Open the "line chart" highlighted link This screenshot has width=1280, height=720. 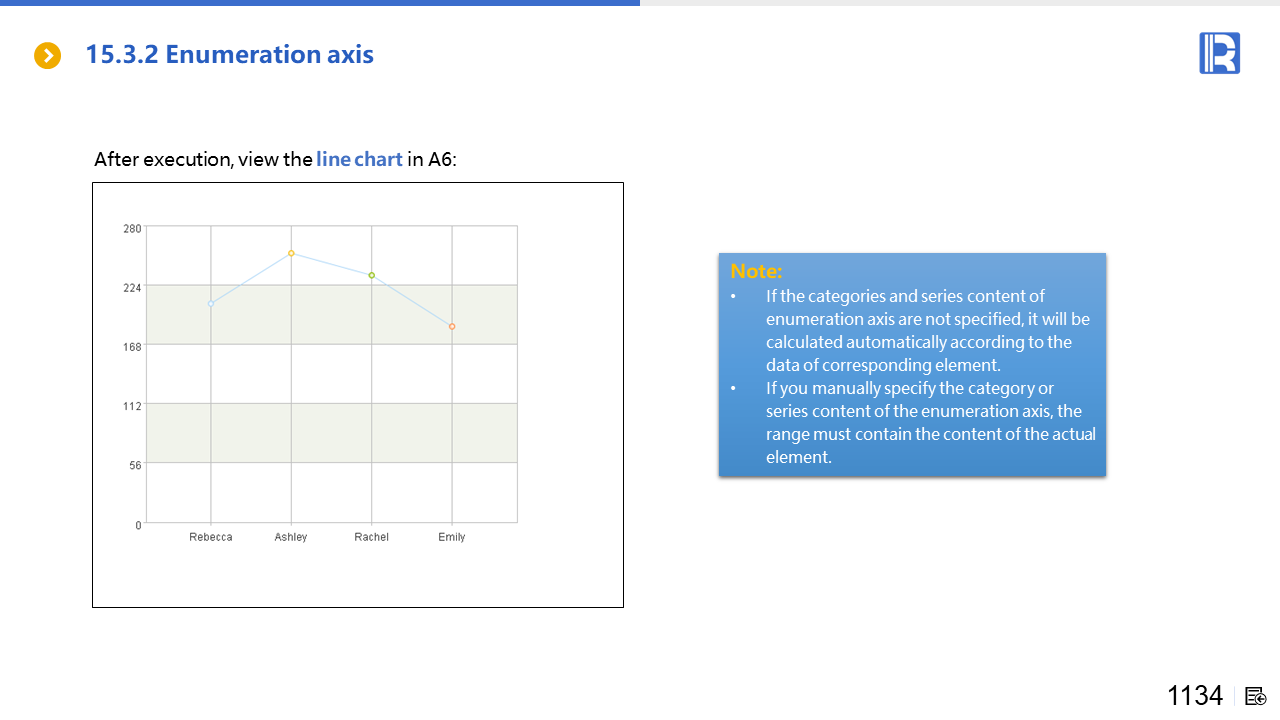[359, 159]
